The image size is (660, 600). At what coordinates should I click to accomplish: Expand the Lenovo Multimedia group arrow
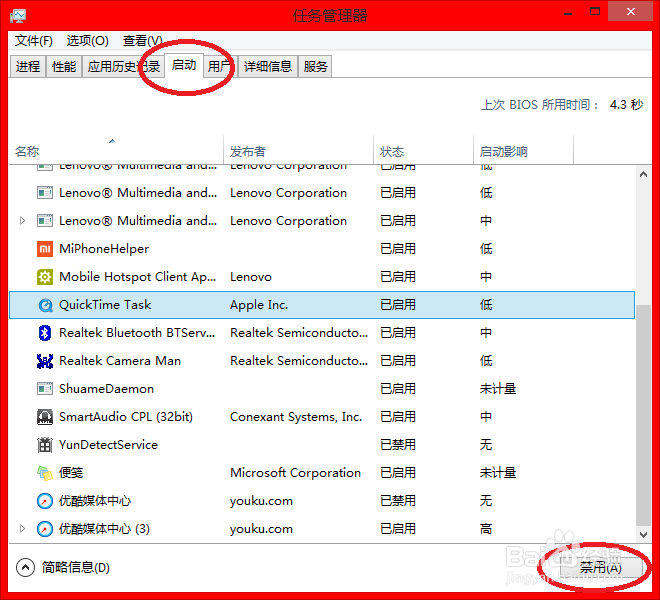click(x=22, y=221)
